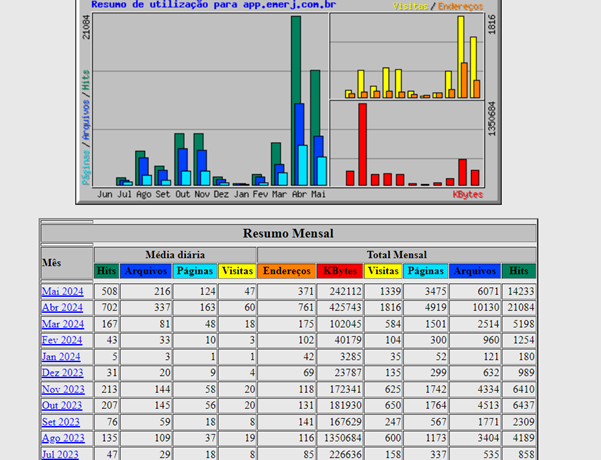Click KBytes value 3285 in Jan row
Screen dimensions: 601x460
coord(351,356)
